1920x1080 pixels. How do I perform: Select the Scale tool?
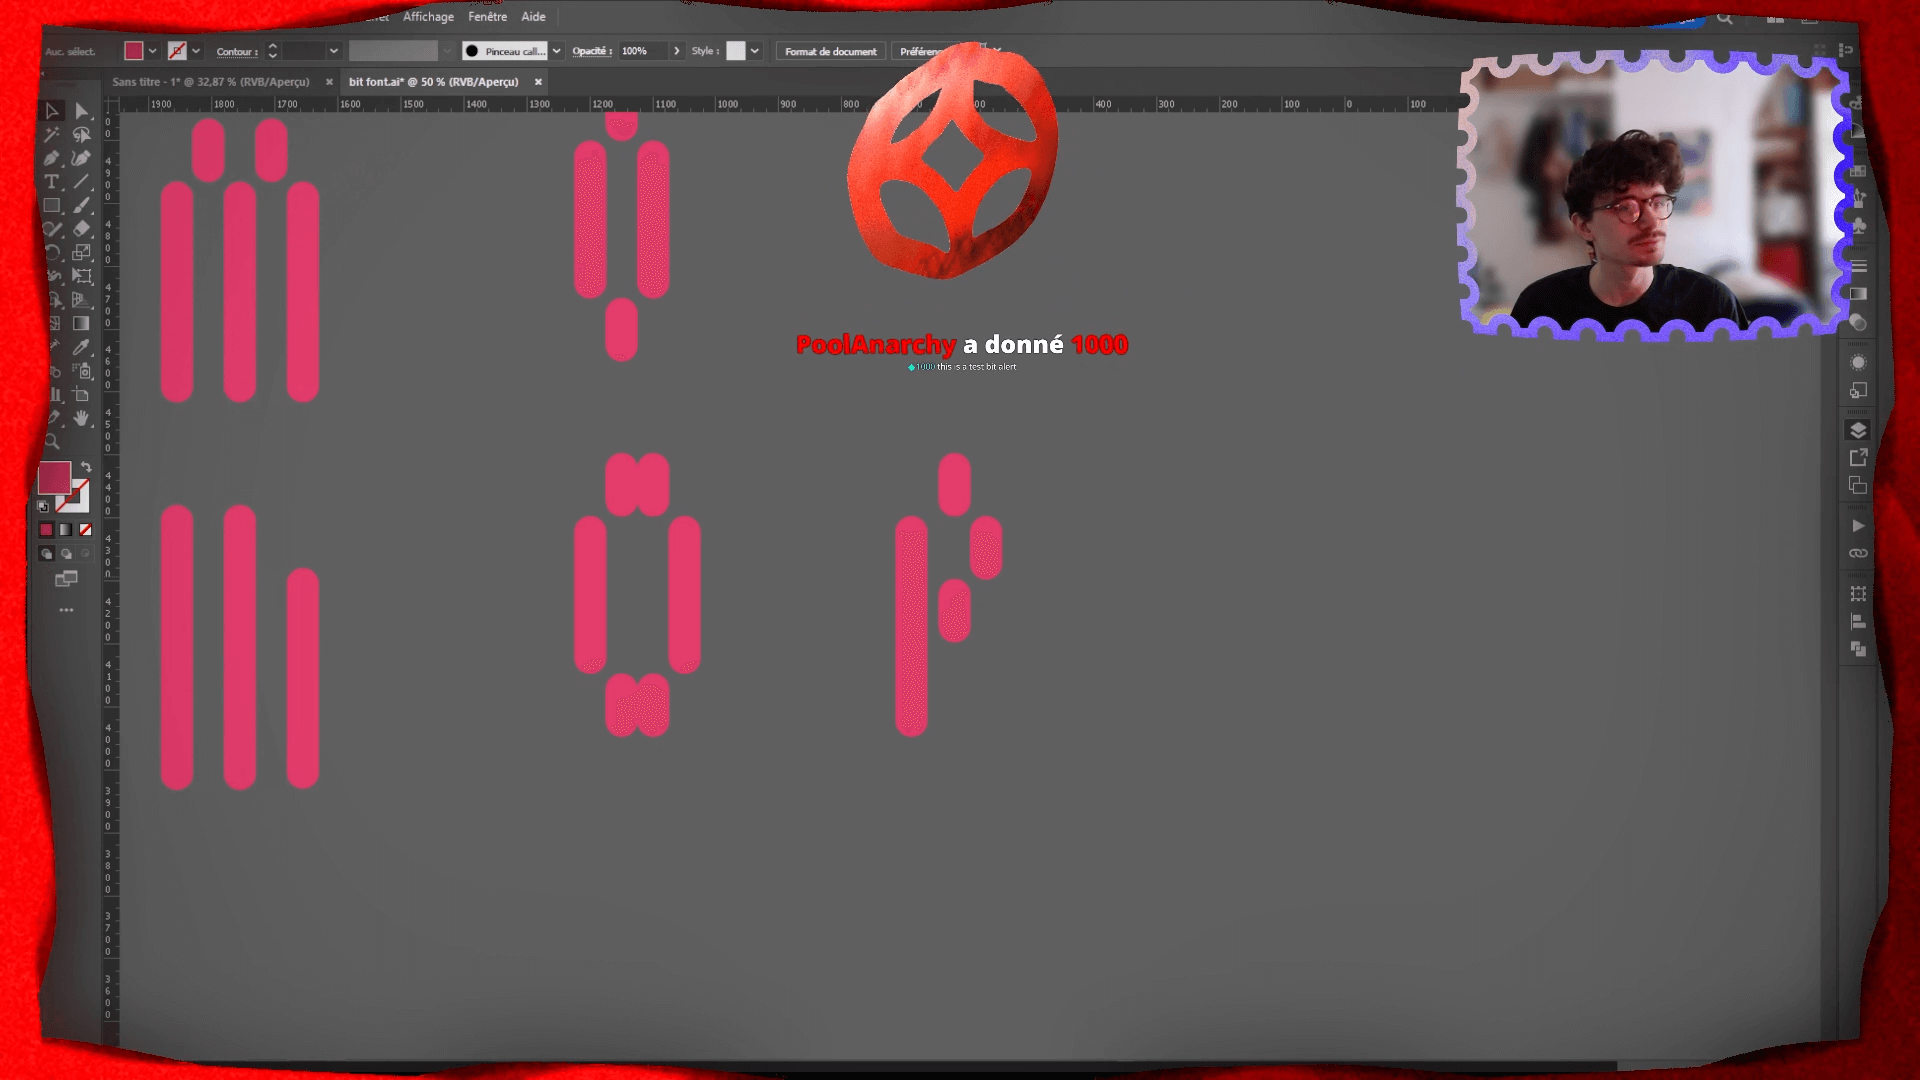point(82,253)
